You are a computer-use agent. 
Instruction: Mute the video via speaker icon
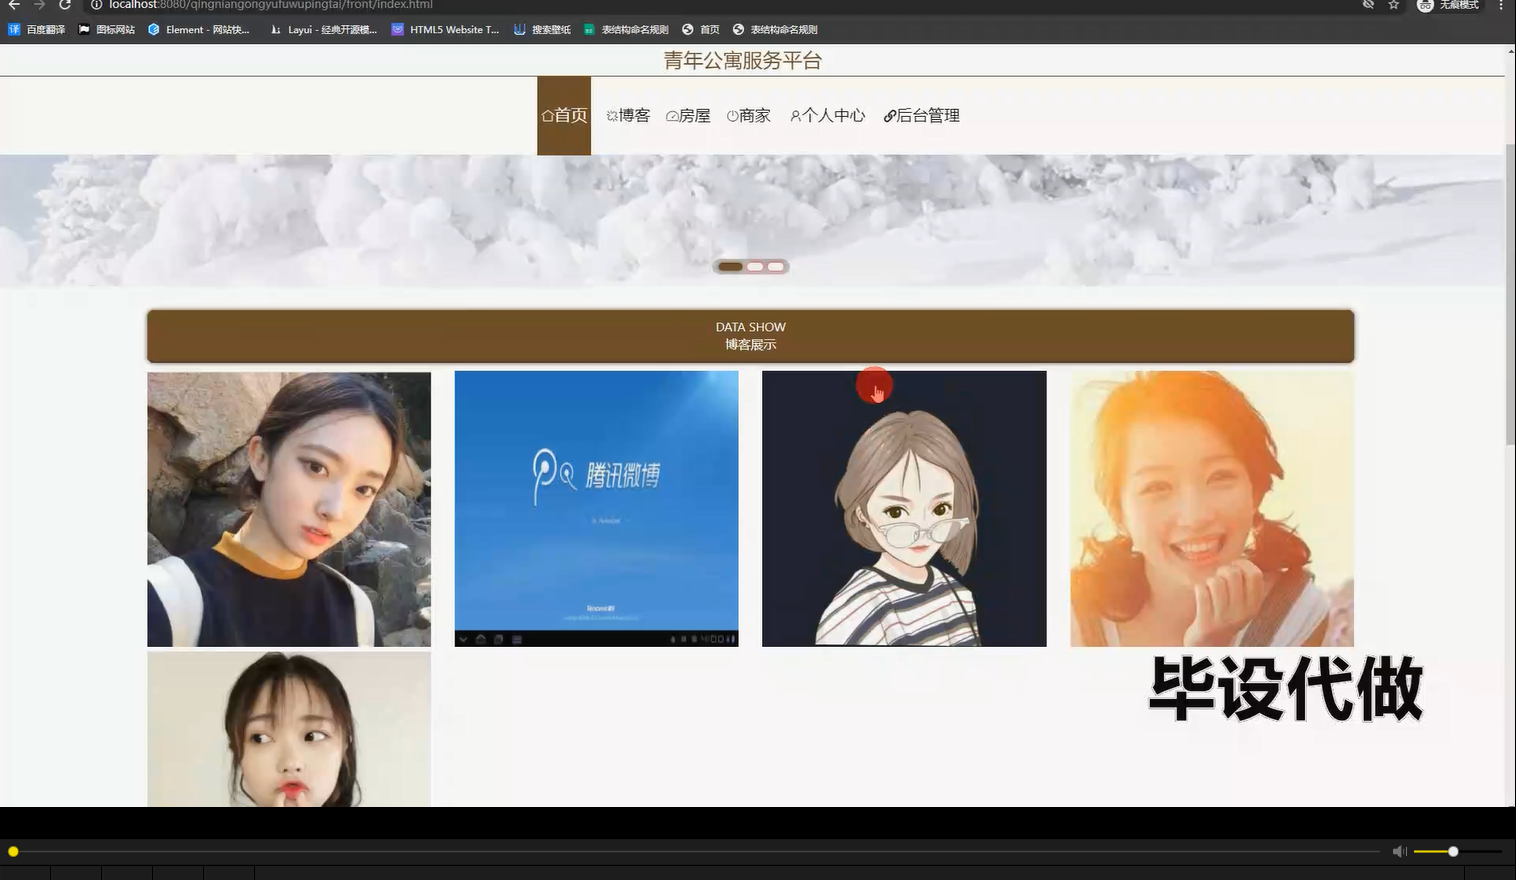click(1399, 852)
